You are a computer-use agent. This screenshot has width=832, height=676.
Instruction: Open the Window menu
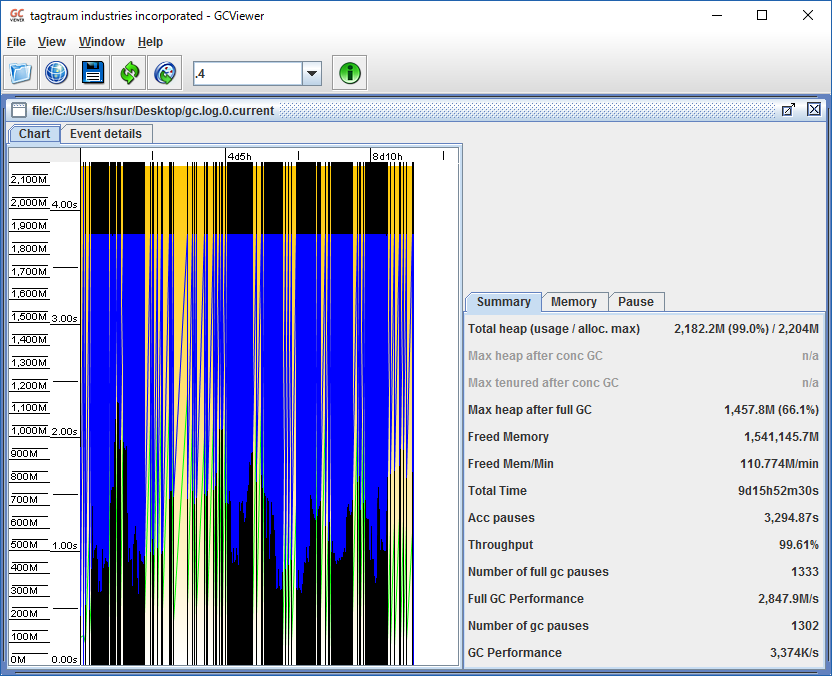(102, 42)
